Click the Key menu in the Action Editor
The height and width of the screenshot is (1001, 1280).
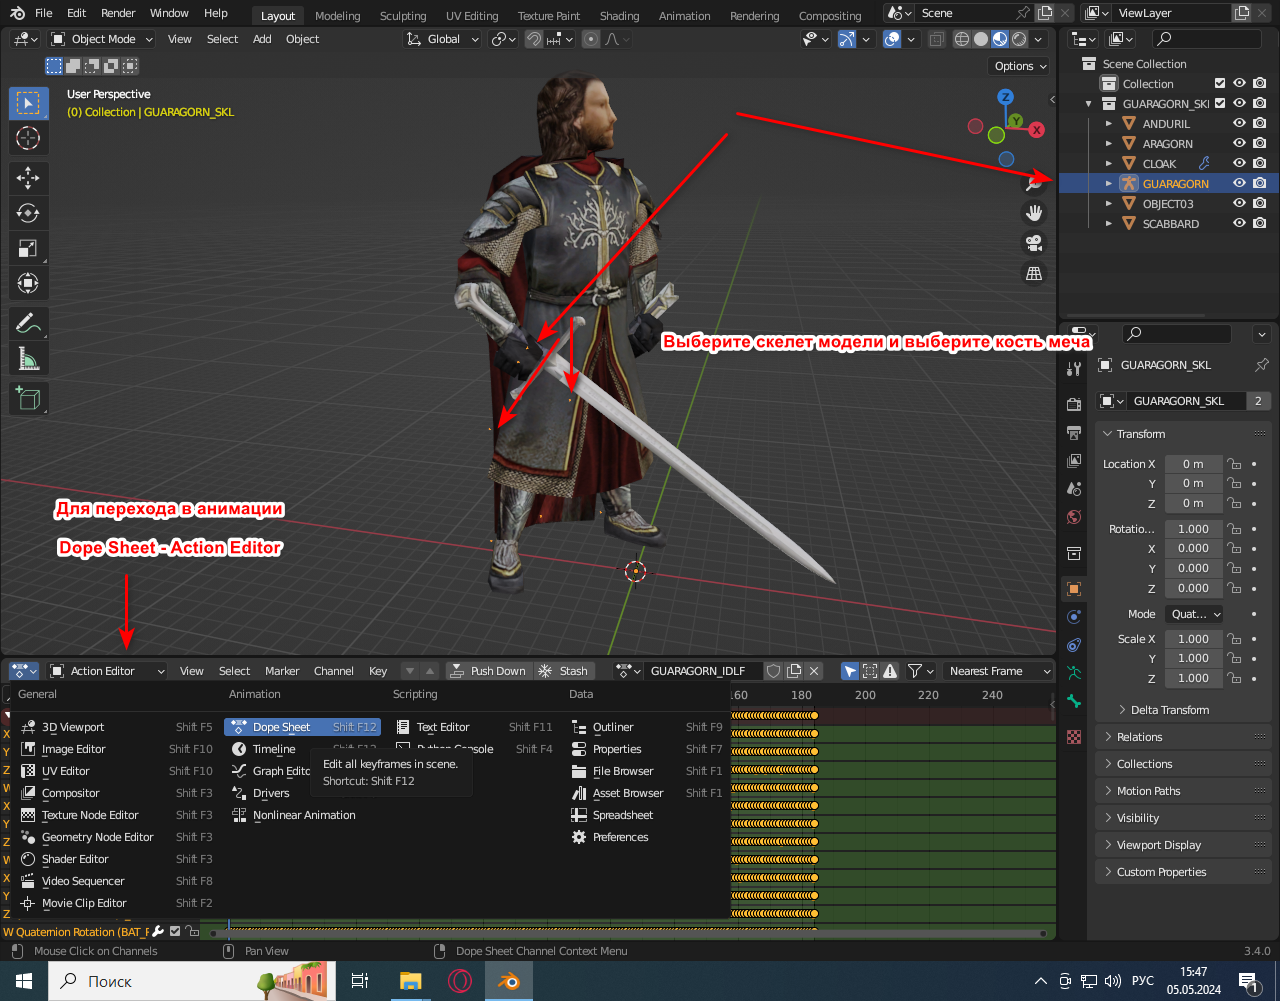point(378,671)
